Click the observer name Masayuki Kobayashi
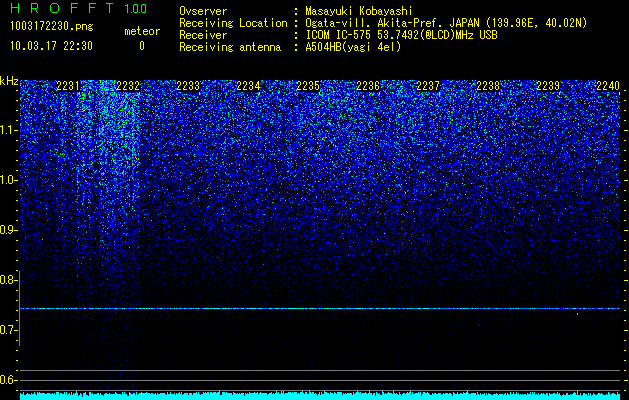Image resolution: width=629 pixels, height=400 pixels. point(359,11)
